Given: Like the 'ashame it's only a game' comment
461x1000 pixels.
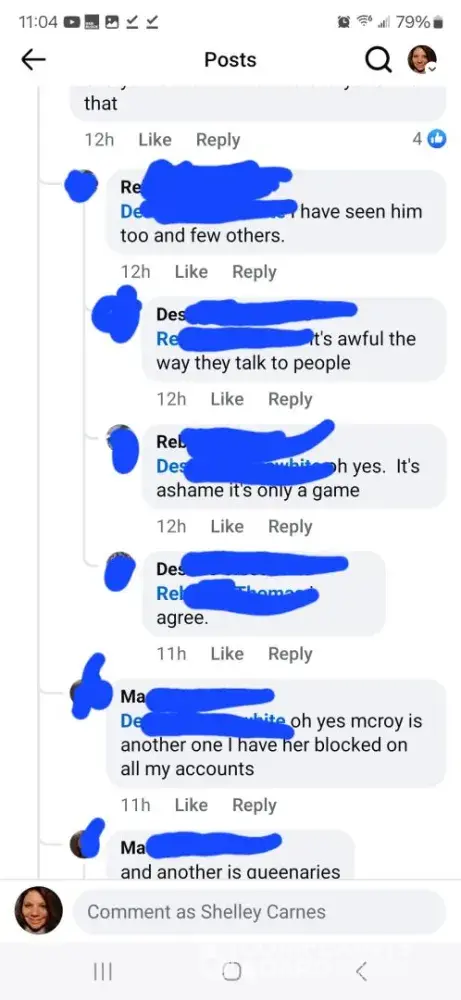Looking at the screenshot, I should point(227,526).
